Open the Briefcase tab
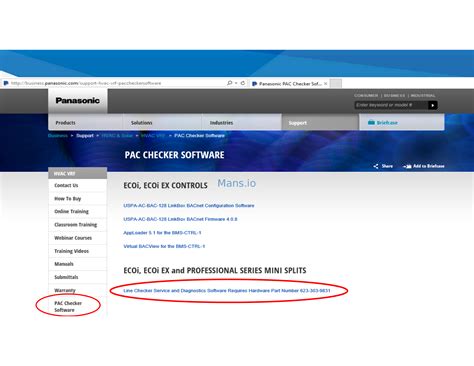Viewport: 474px width, 366px height. (402, 122)
